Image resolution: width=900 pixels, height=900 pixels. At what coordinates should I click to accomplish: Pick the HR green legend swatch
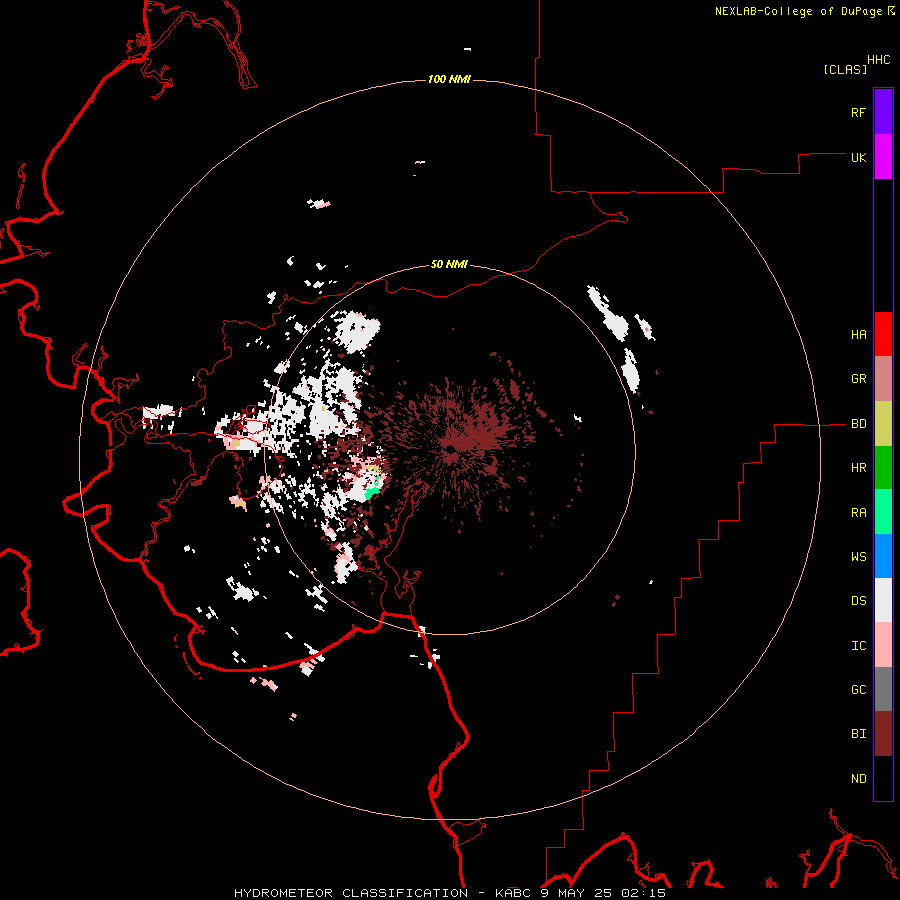pos(883,468)
